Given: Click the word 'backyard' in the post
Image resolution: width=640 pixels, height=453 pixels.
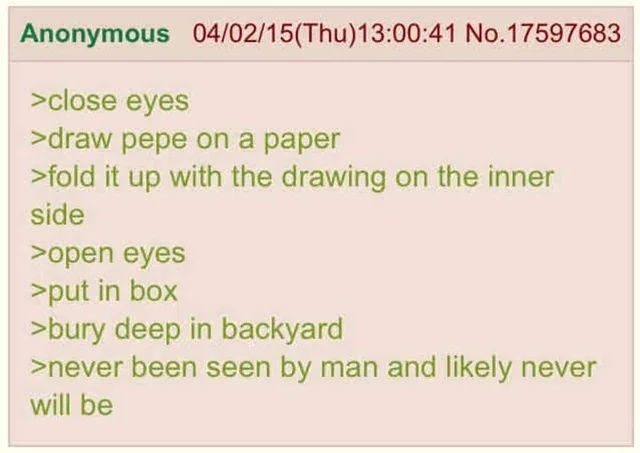Looking at the screenshot, I should pyautogui.click(x=282, y=330).
